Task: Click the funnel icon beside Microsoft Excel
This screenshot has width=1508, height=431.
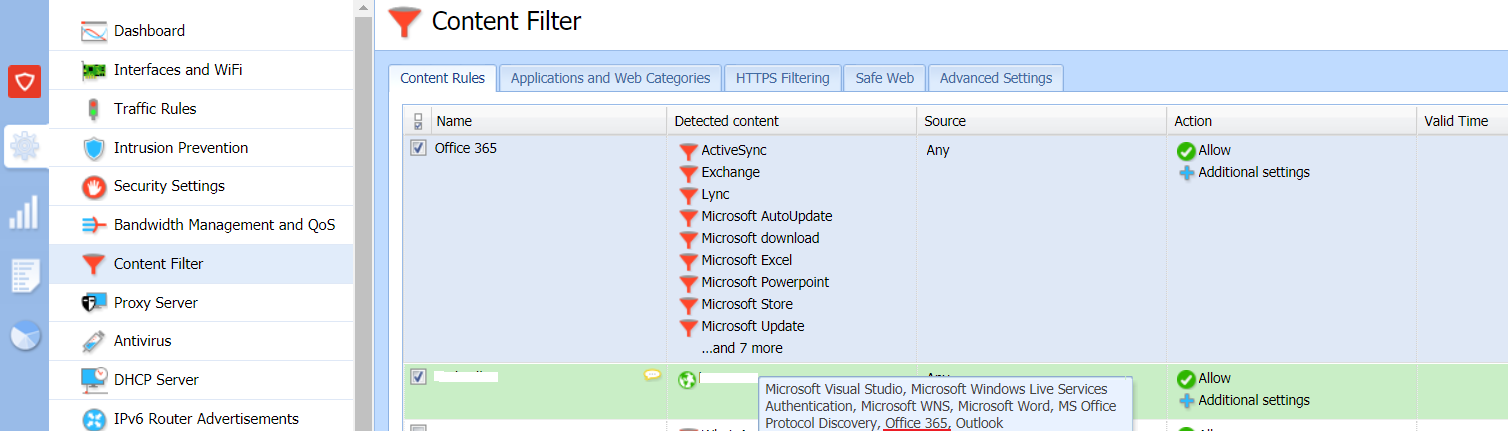Action: (x=688, y=261)
